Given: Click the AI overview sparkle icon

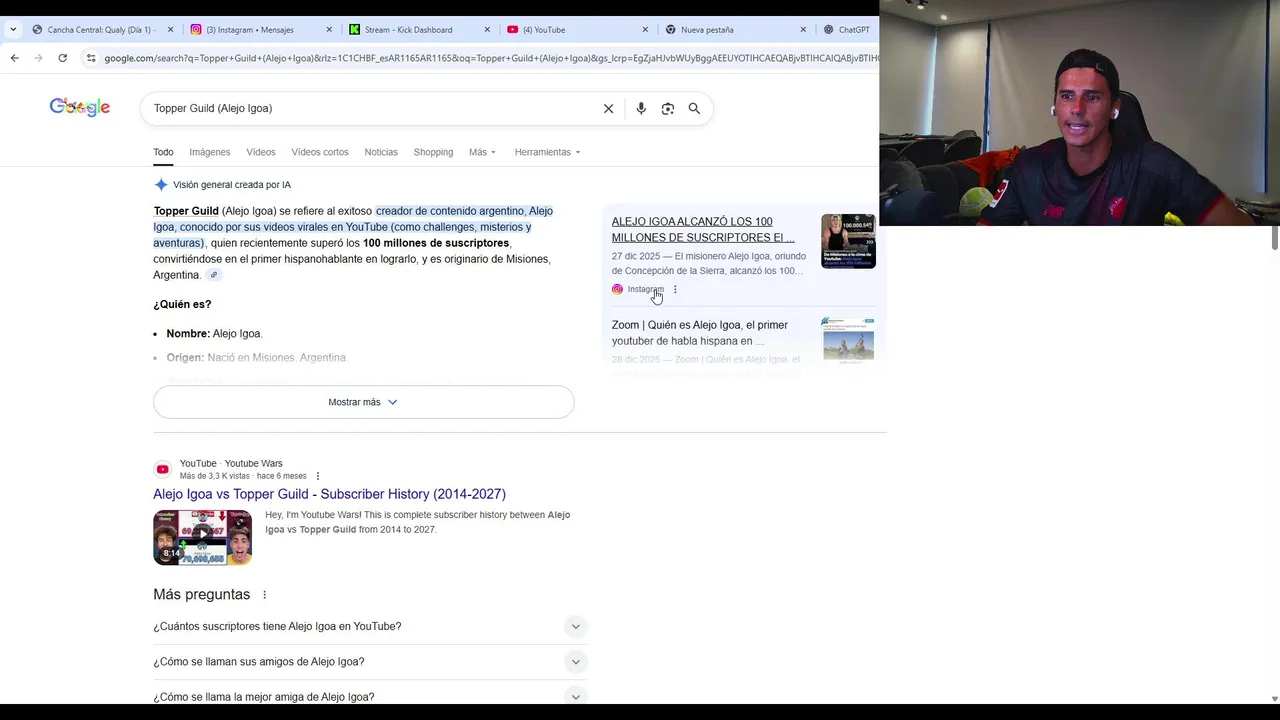Looking at the screenshot, I should pos(161,185).
